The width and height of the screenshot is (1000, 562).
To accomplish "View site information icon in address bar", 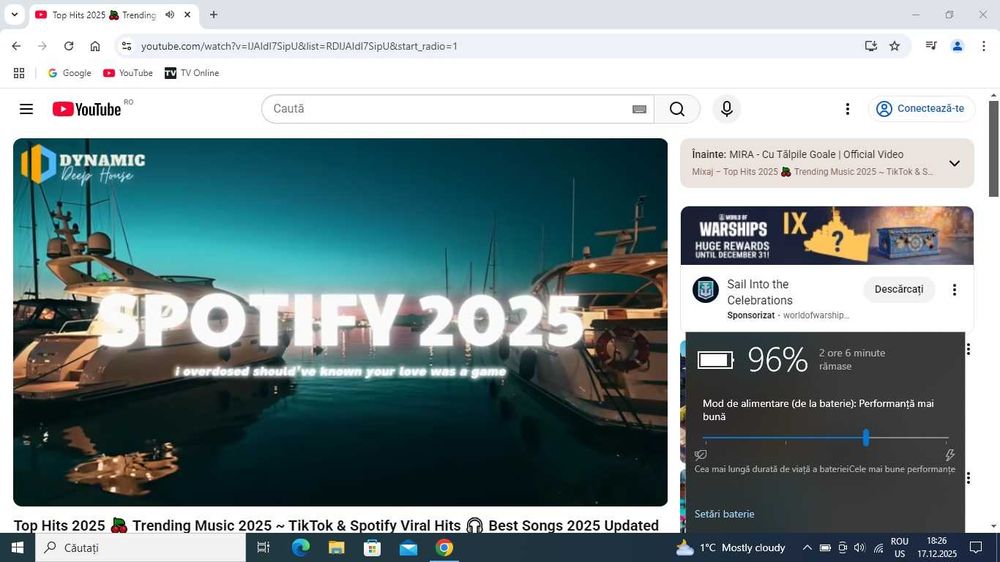I will [126, 46].
